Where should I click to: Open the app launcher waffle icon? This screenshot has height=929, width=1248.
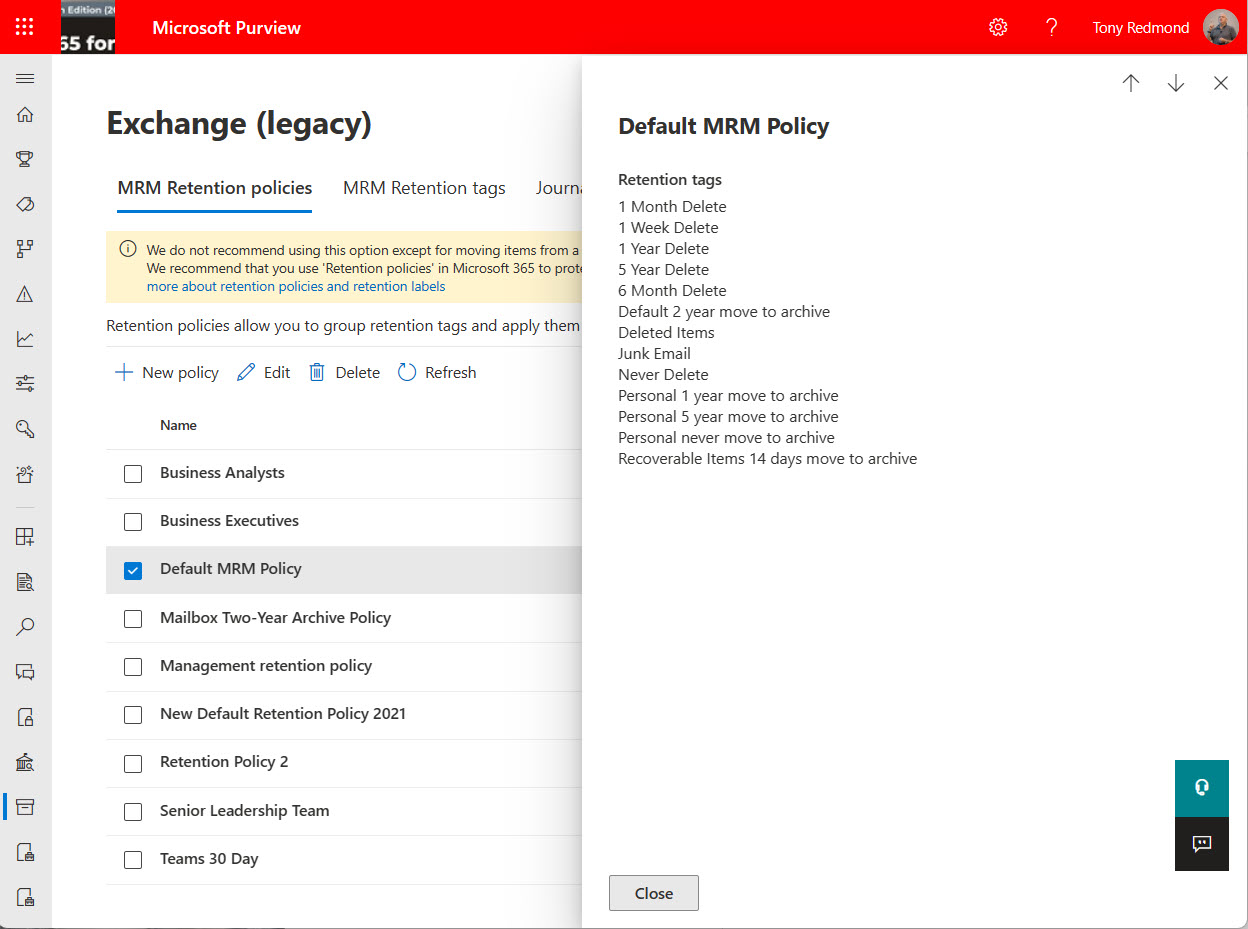[25, 27]
